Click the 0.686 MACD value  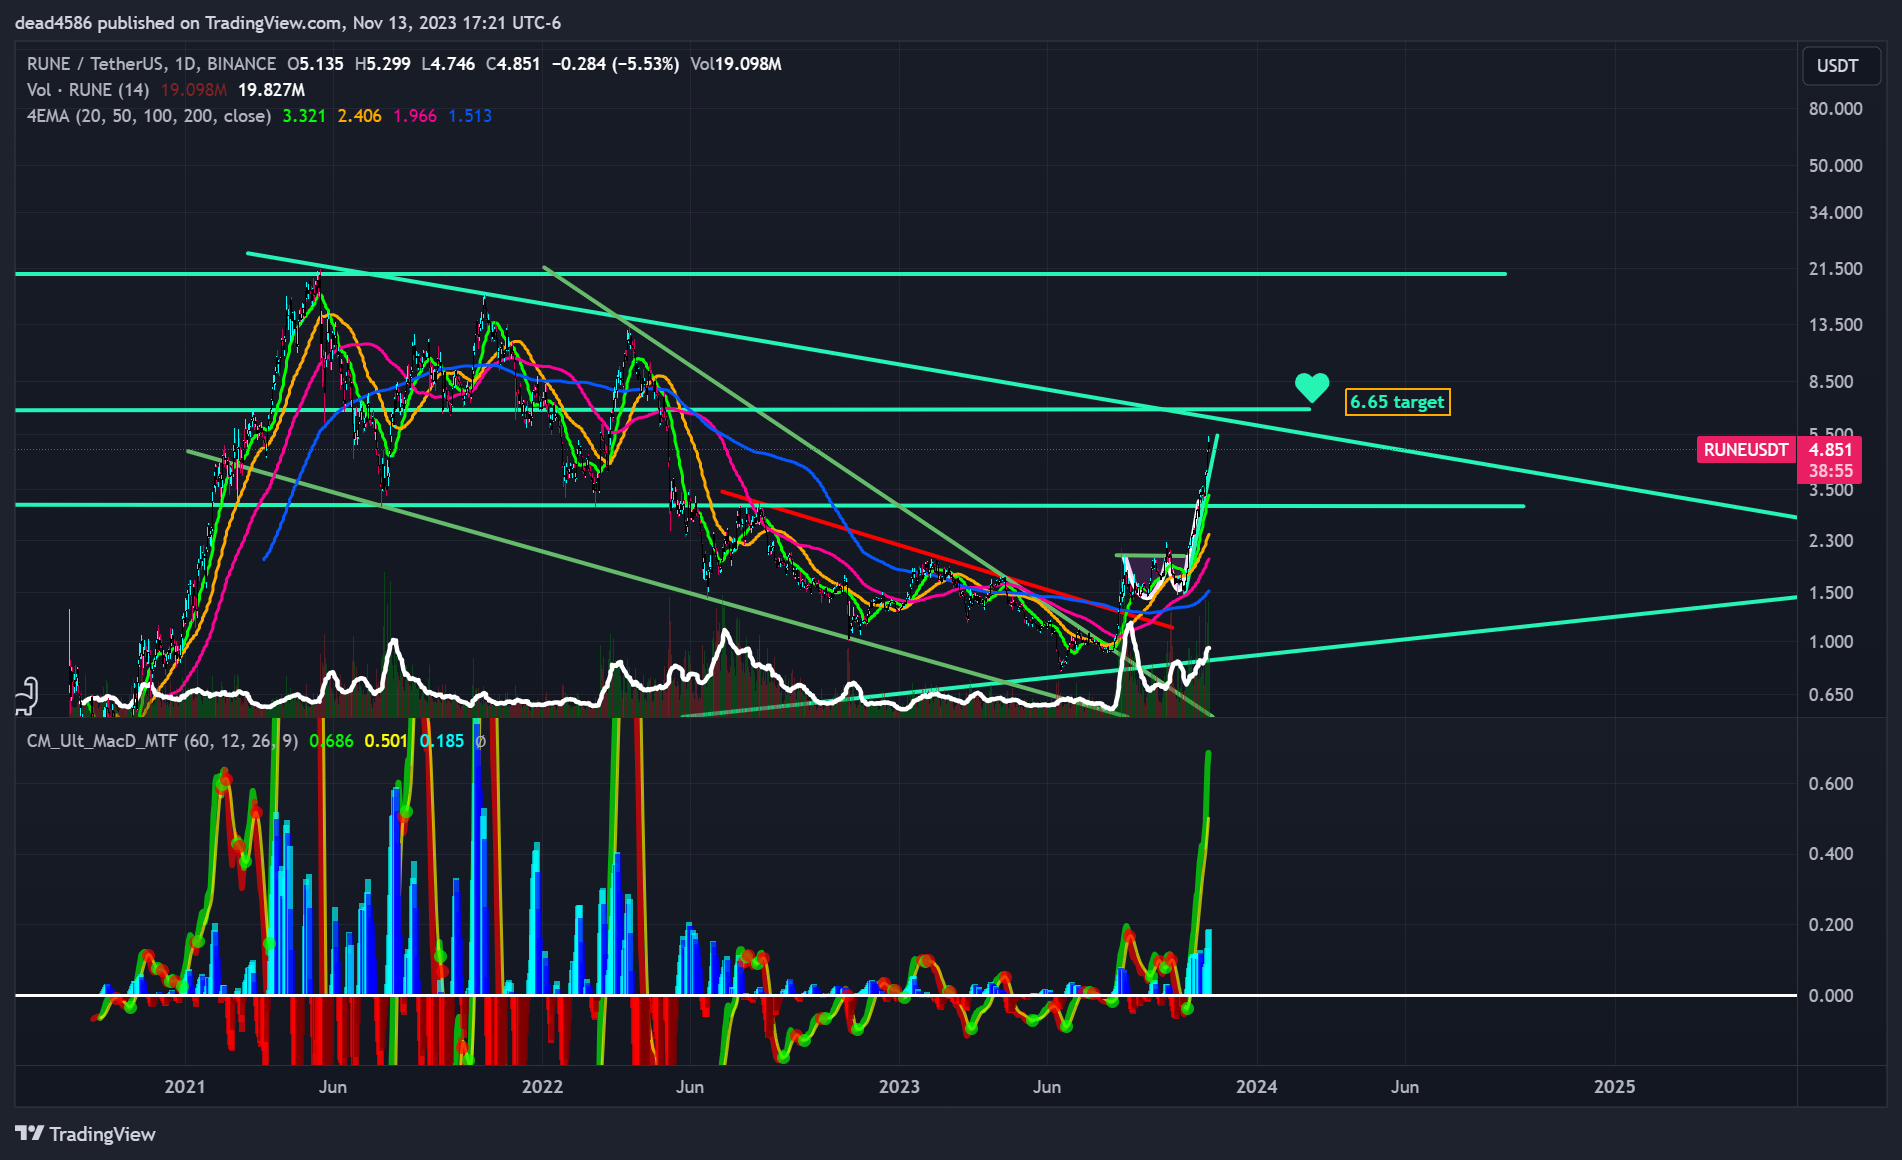[x=331, y=741]
